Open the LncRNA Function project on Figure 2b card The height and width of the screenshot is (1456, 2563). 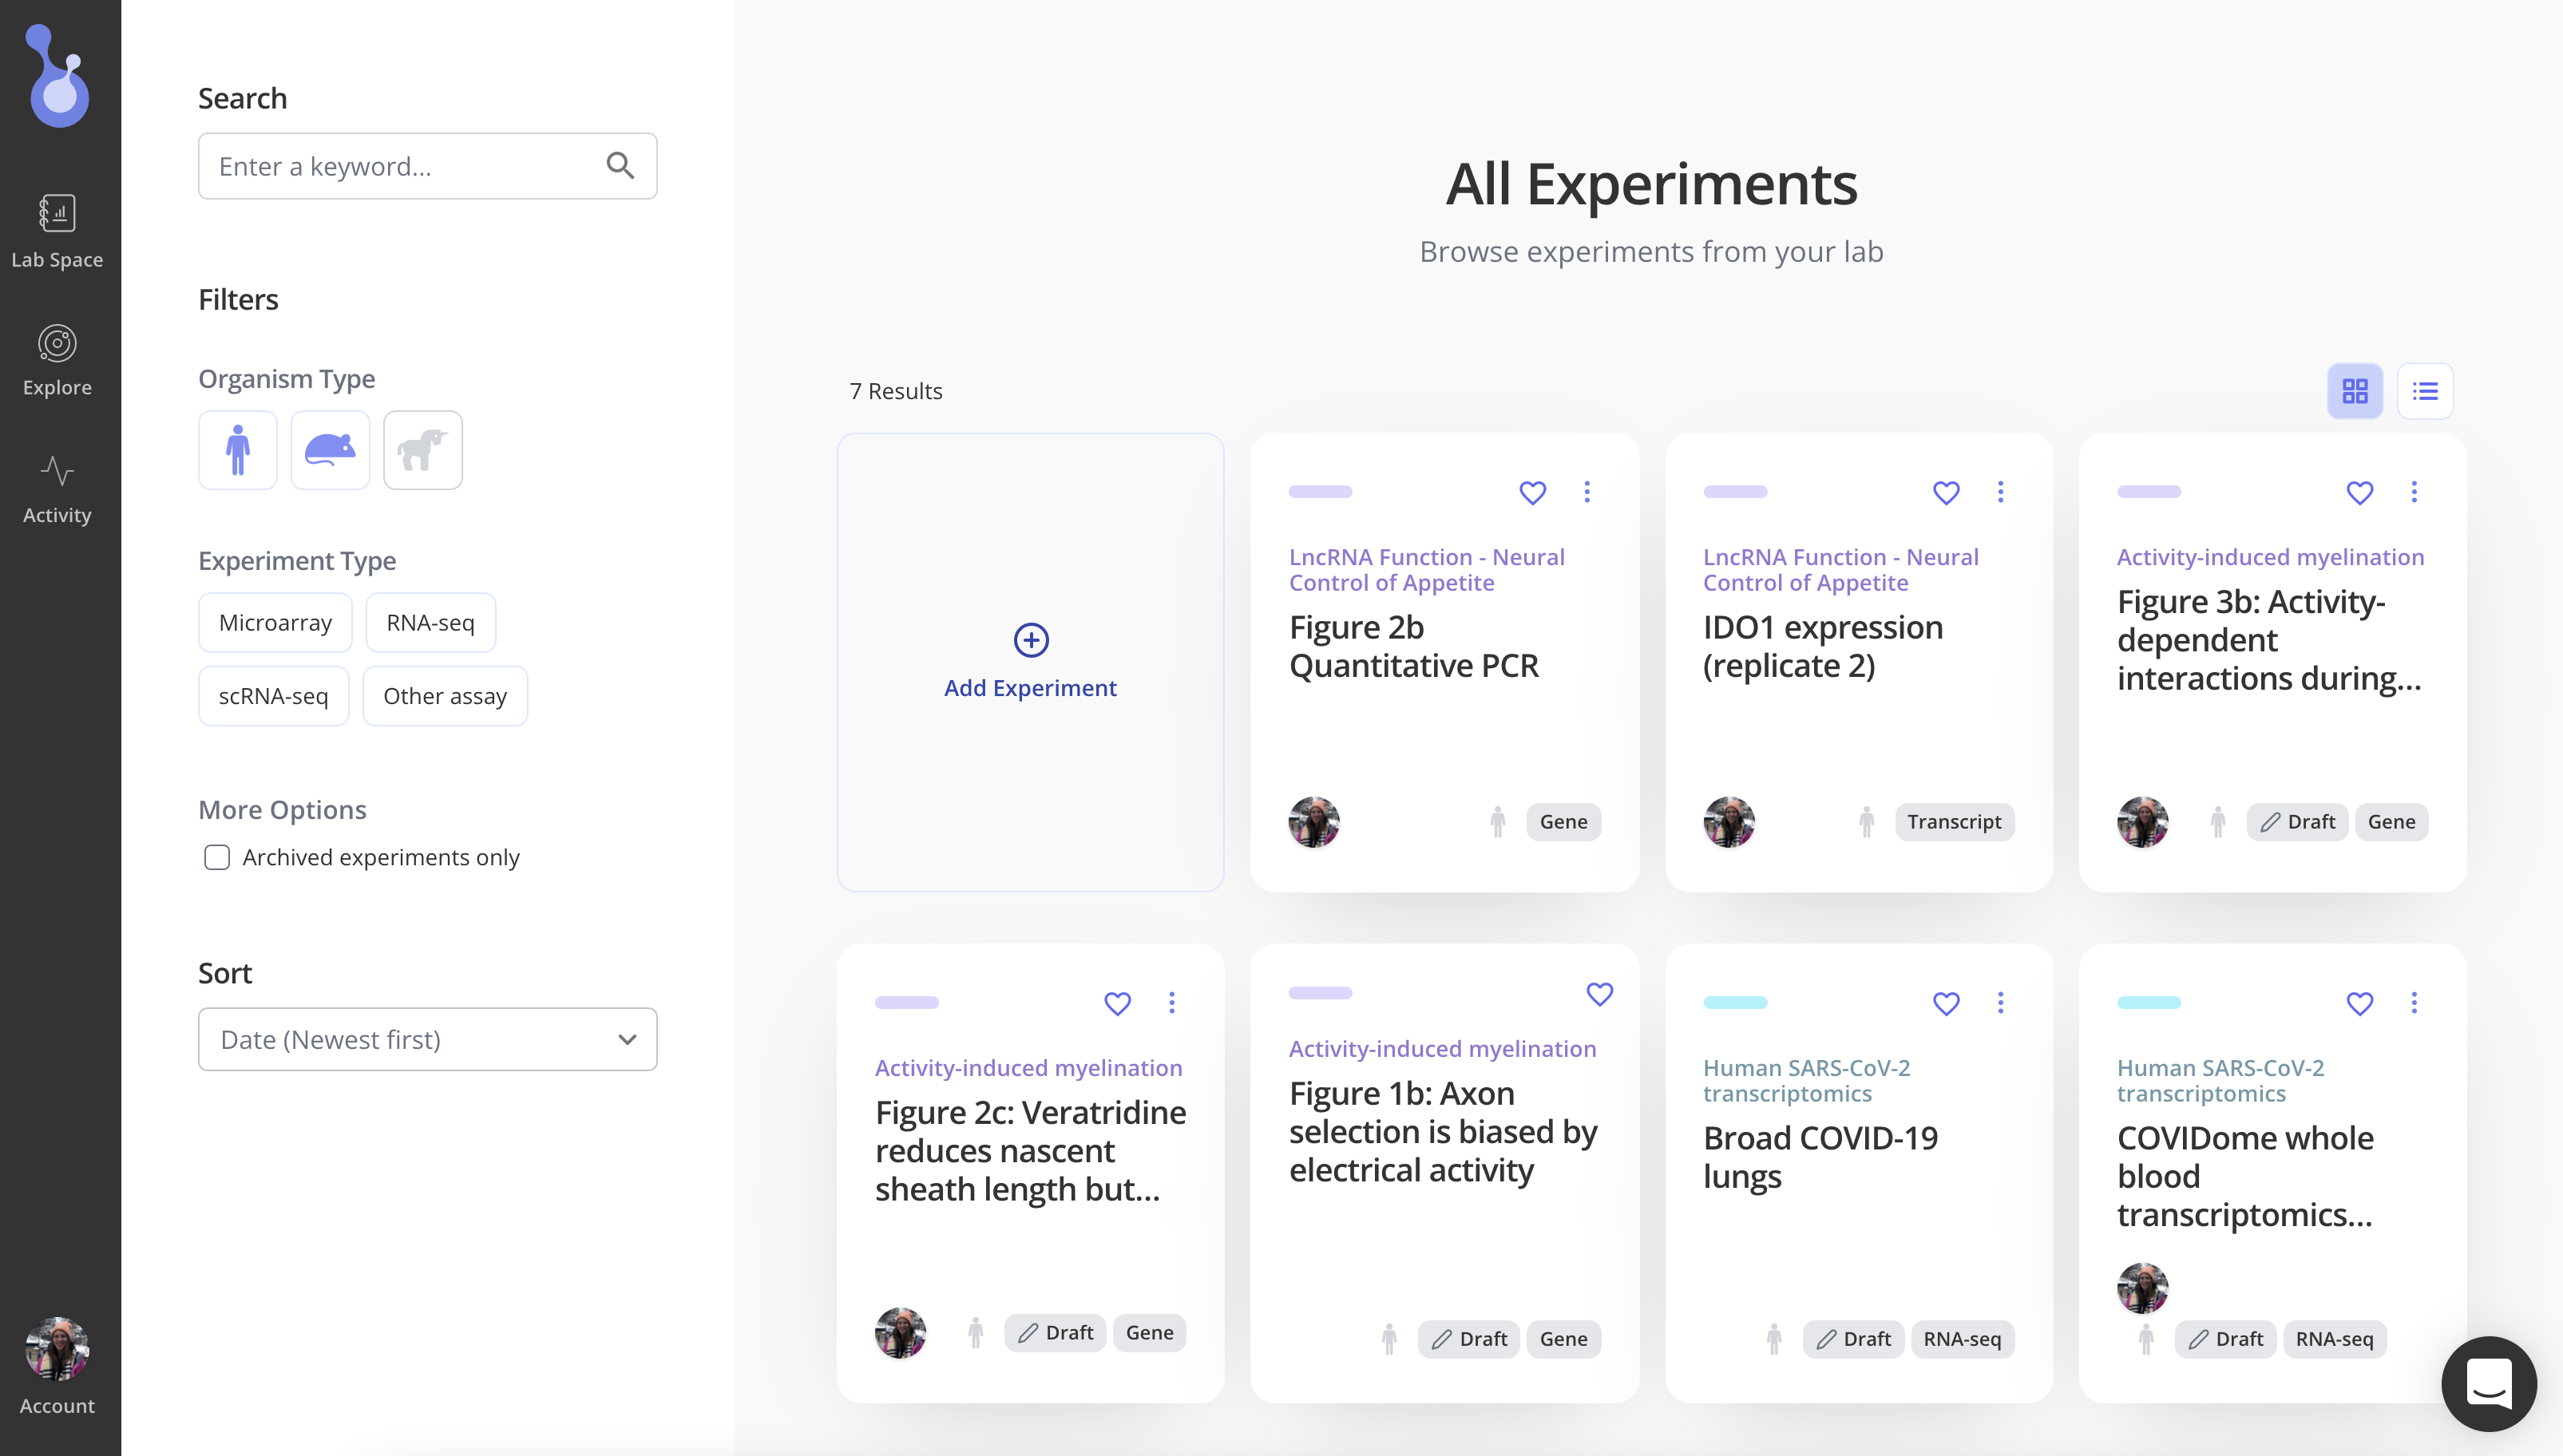tap(1427, 570)
